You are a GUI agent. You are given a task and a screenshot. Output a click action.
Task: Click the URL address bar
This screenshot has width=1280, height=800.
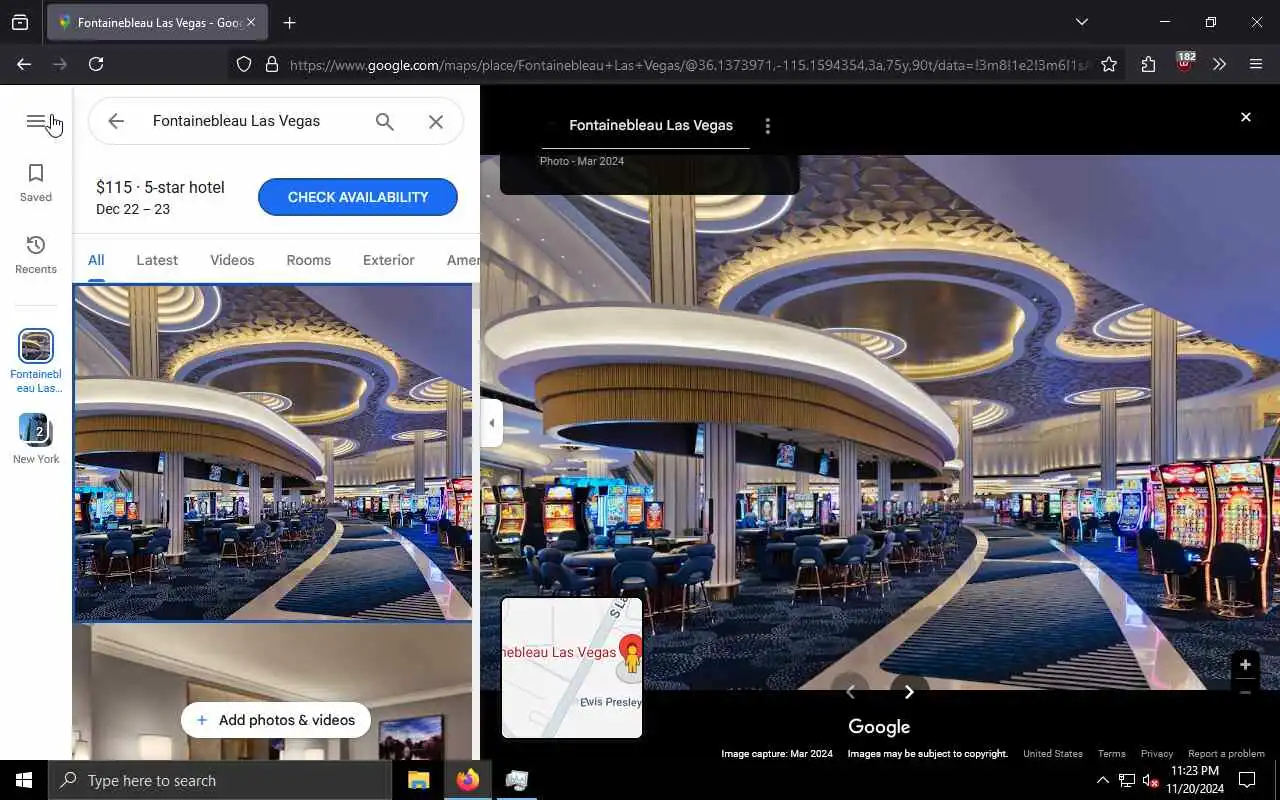tap(688, 64)
